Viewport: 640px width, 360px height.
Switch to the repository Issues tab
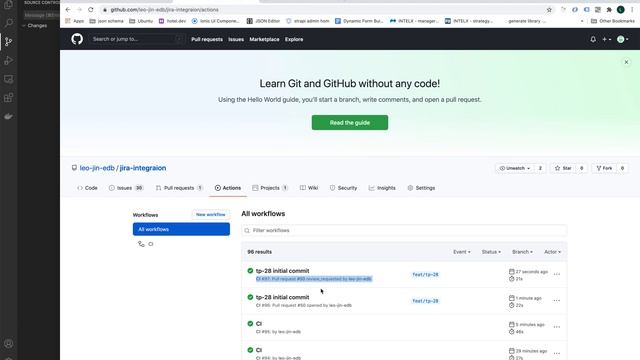click(x=126, y=188)
